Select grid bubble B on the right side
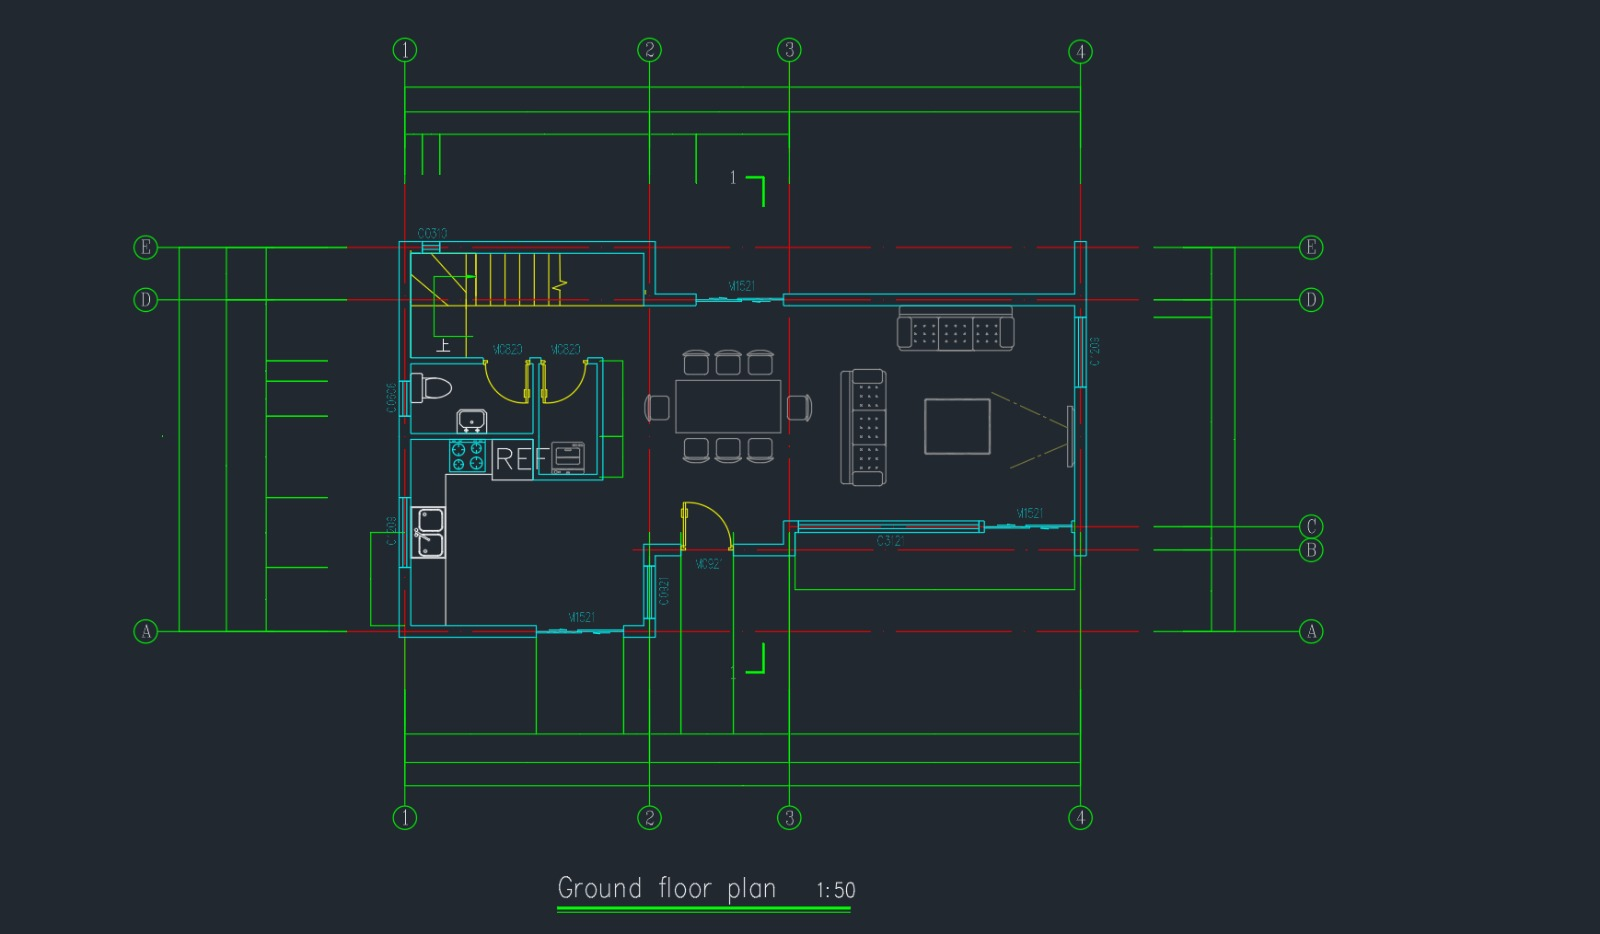The image size is (1600, 934). (x=1311, y=550)
